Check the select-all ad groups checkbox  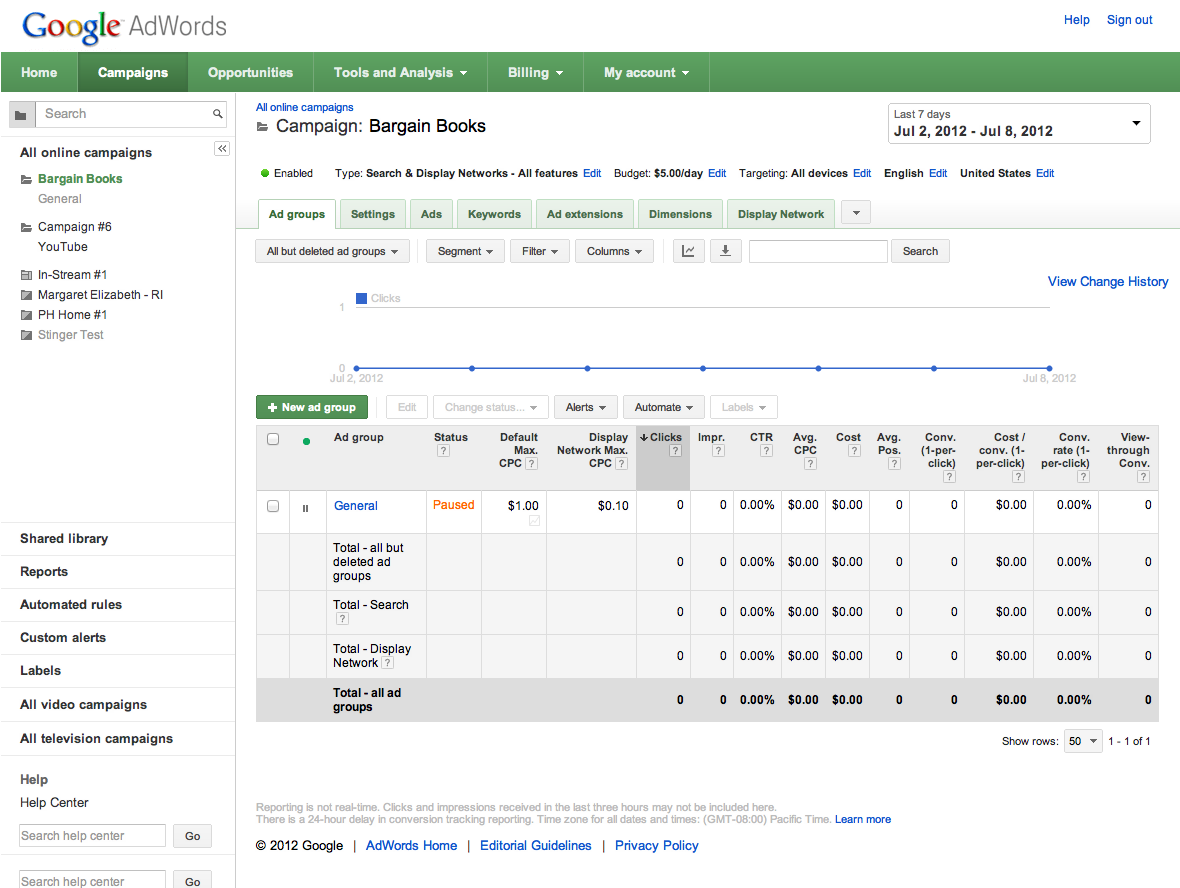(273, 438)
